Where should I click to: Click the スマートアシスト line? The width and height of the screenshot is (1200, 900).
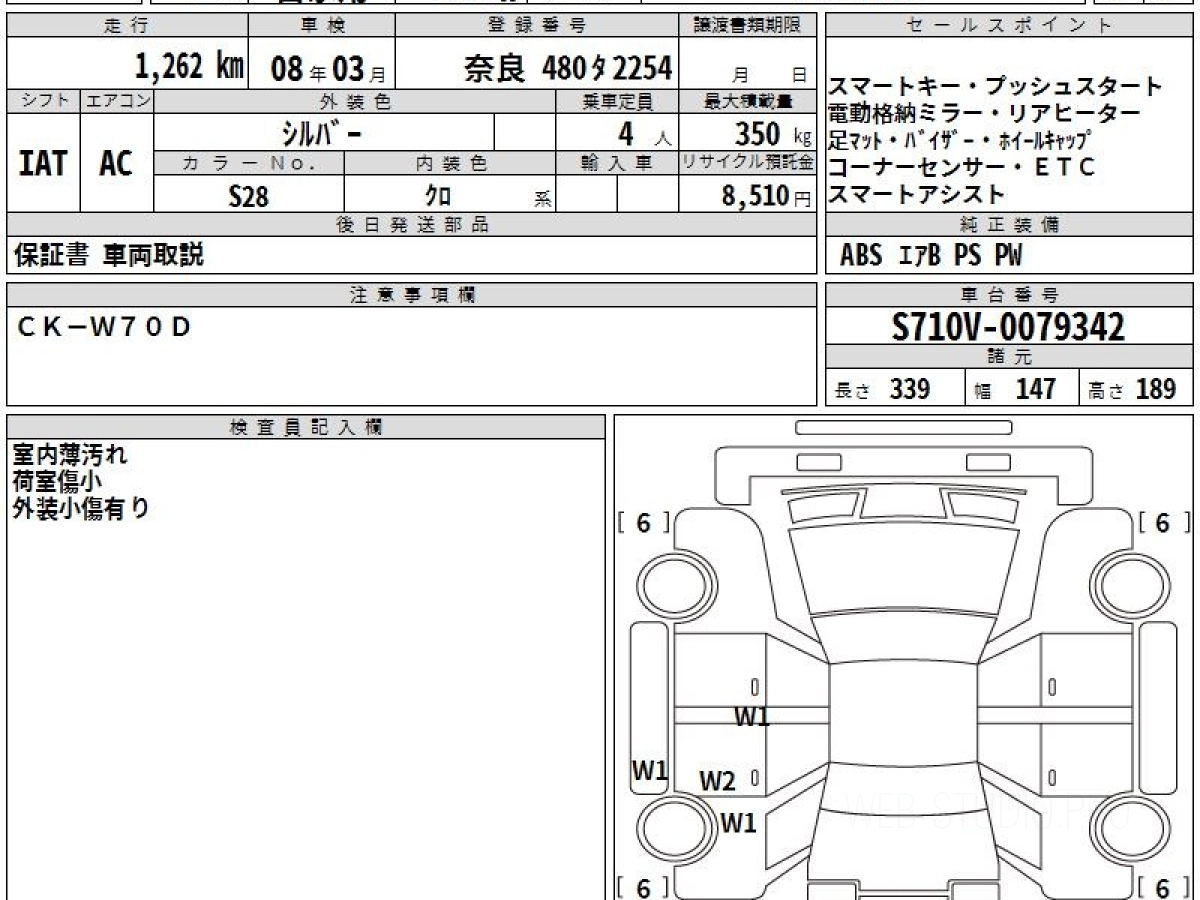916,193
